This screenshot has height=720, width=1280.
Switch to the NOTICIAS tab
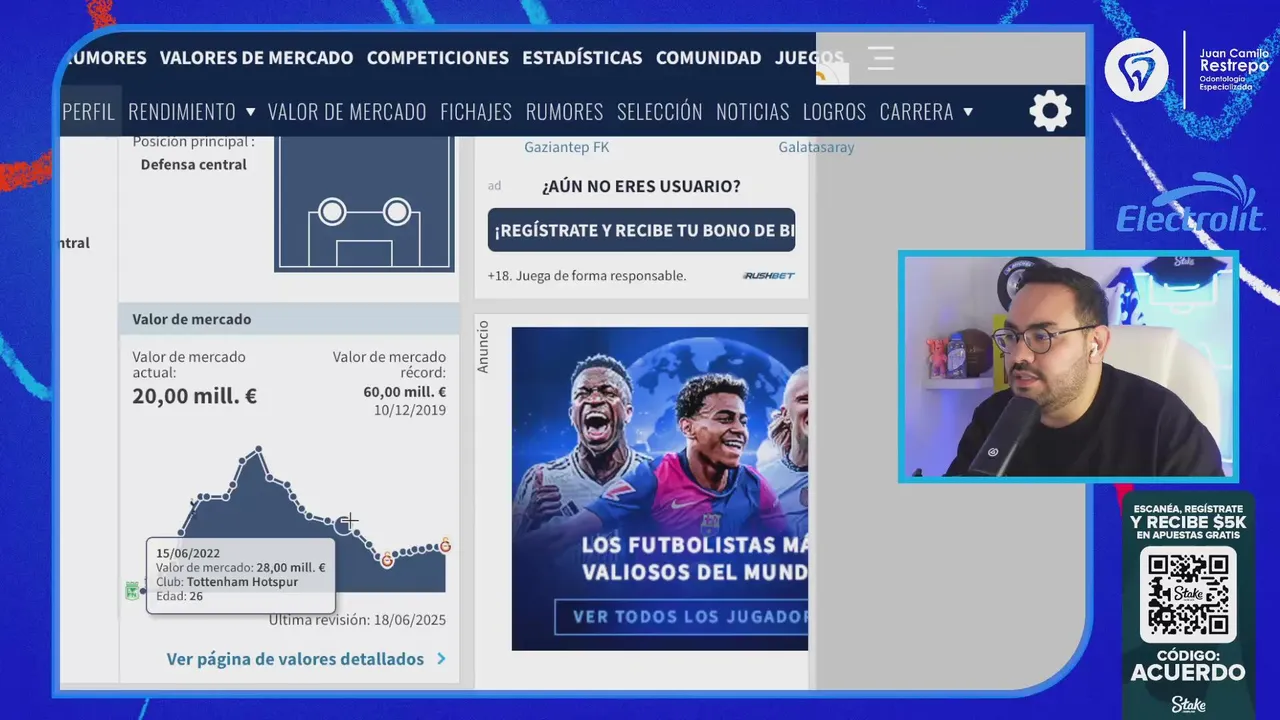[x=752, y=112]
